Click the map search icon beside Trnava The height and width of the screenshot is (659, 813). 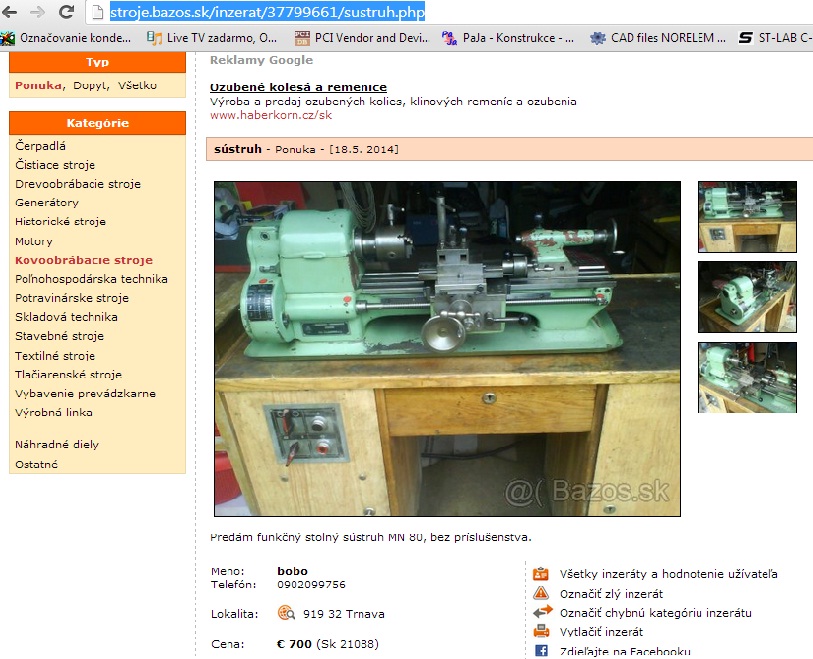pos(286,613)
